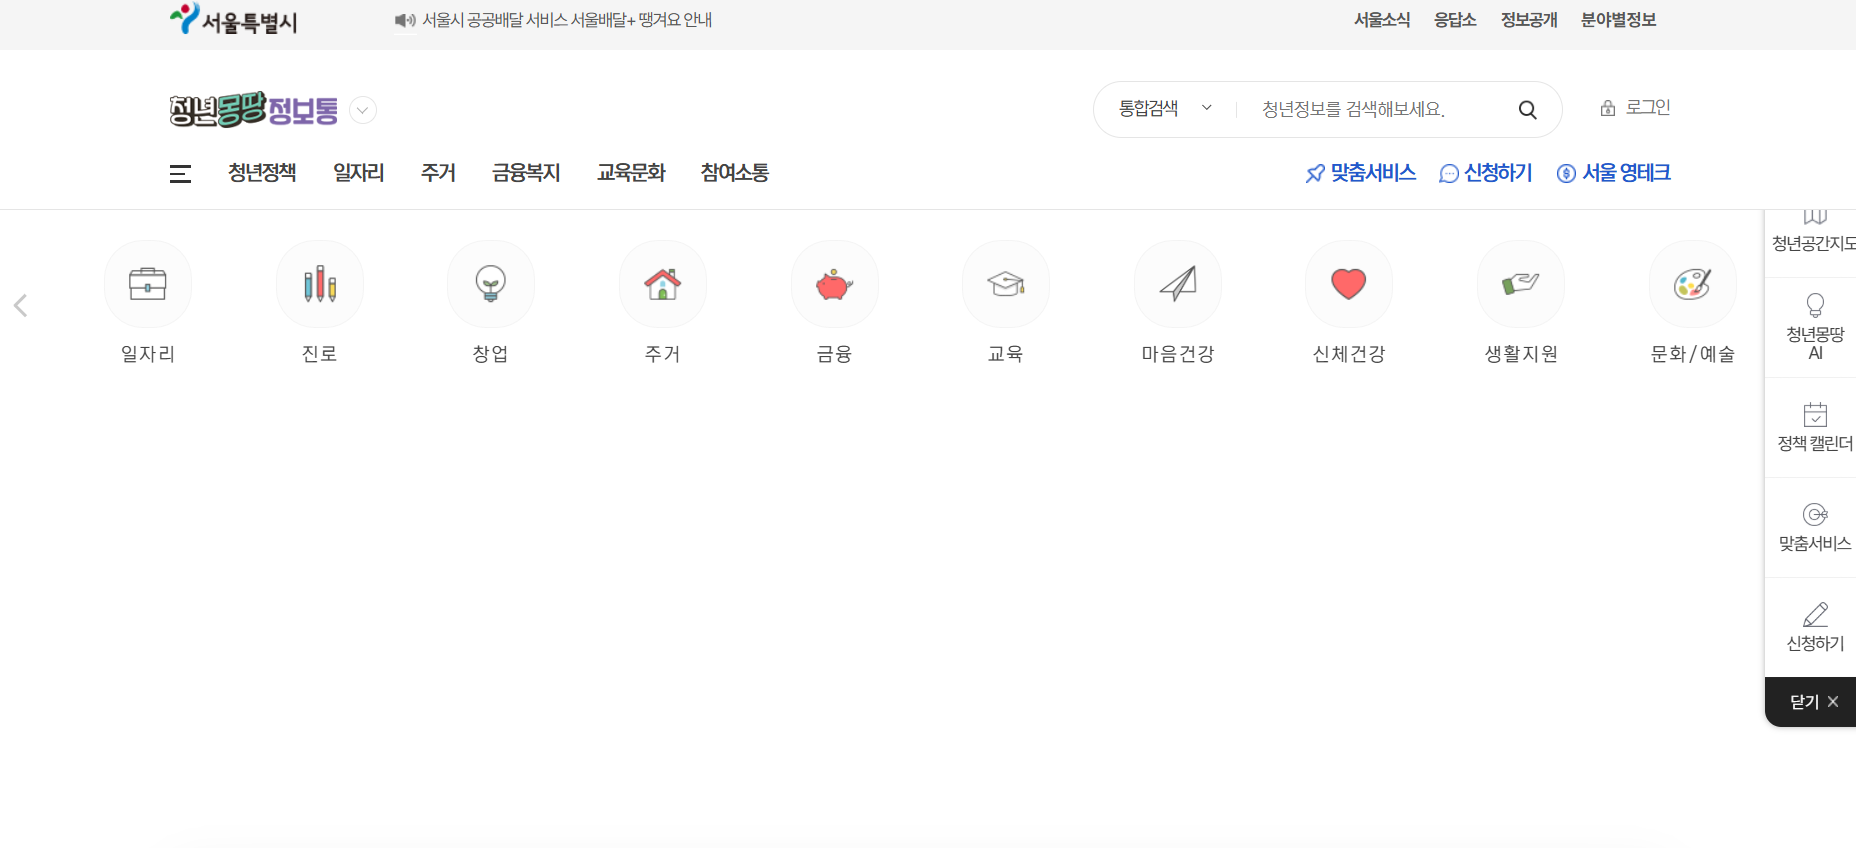Open the 마음건강 paper plane icon
The height and width of the screenshot is (848, 1856).
[1178, 284]
